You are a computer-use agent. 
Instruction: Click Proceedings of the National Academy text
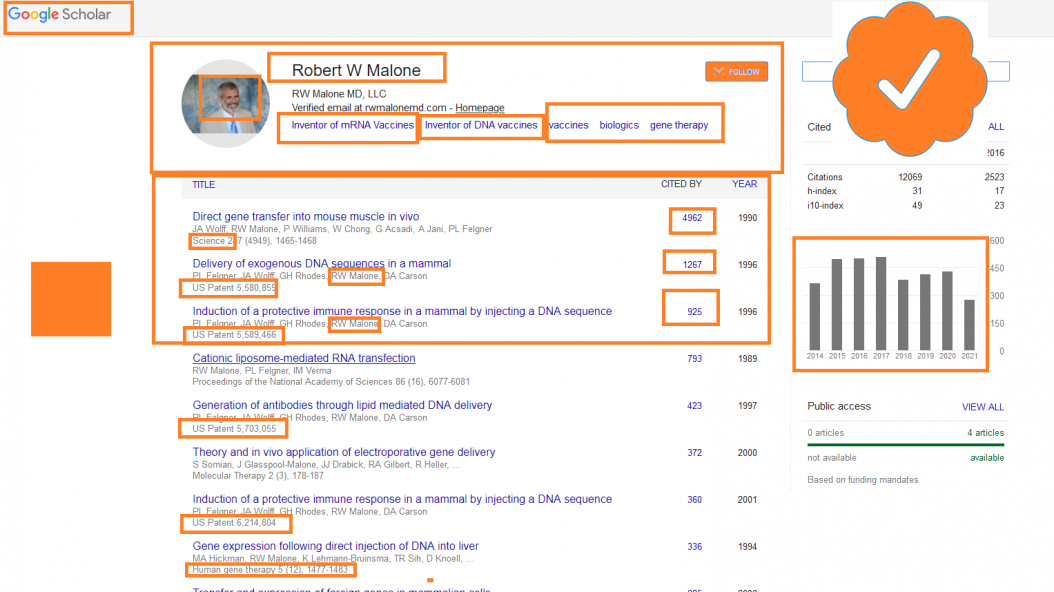coord(331,381)
